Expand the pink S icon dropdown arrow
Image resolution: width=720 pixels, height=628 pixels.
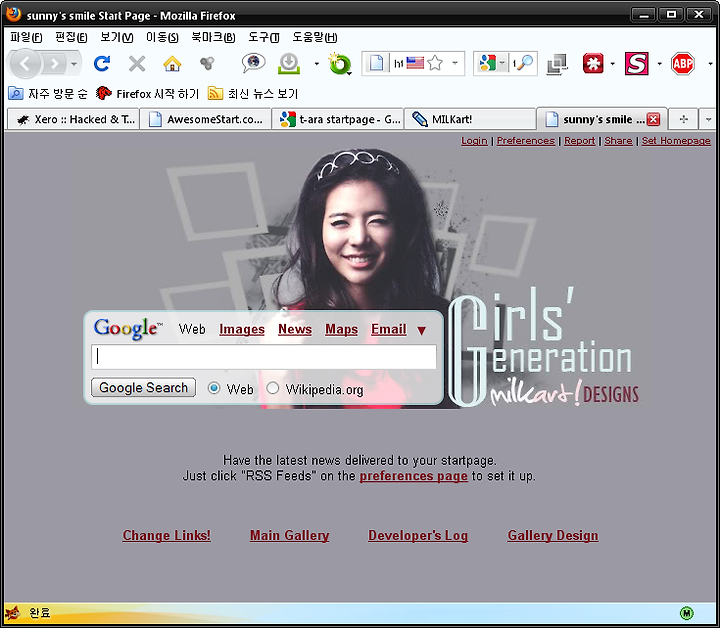(659, 64)
